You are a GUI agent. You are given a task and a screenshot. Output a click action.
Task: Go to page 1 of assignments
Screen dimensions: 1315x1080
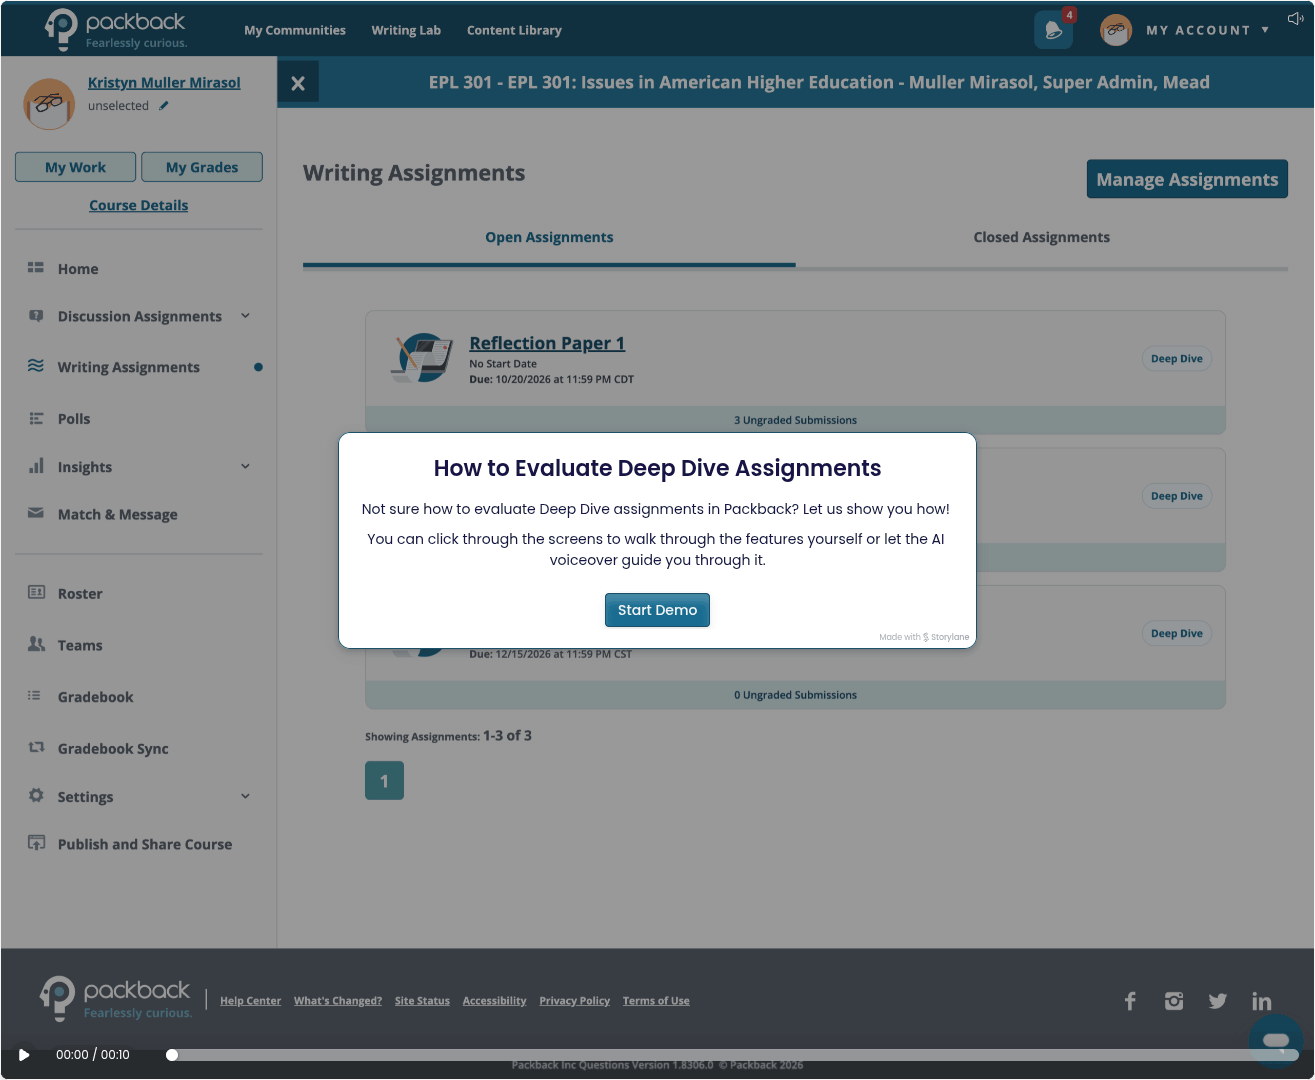point(384,781)
